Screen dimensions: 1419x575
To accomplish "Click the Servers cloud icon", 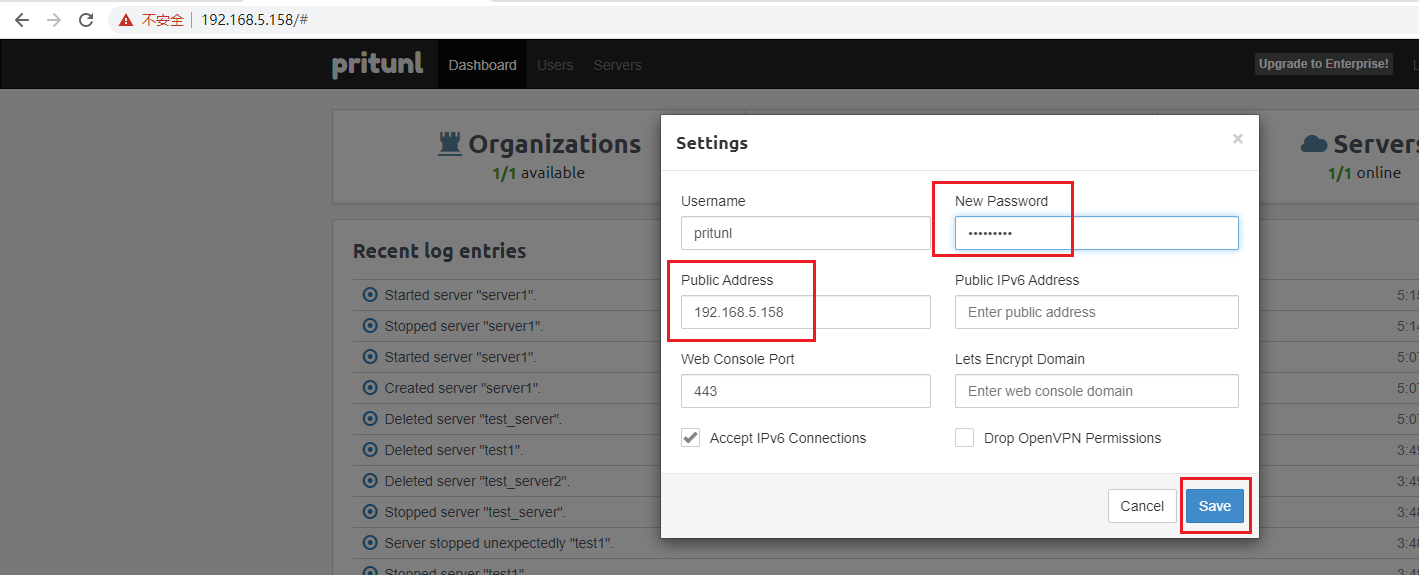I will [x=1313, y=145].
